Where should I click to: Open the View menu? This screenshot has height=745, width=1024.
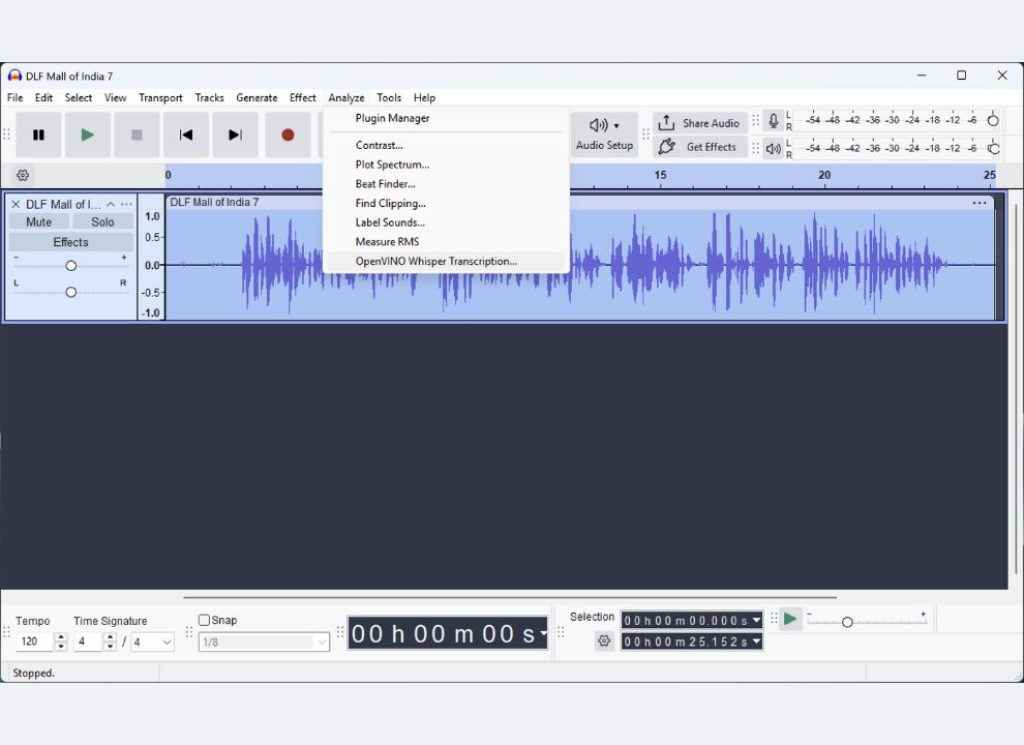click(115, 98)
